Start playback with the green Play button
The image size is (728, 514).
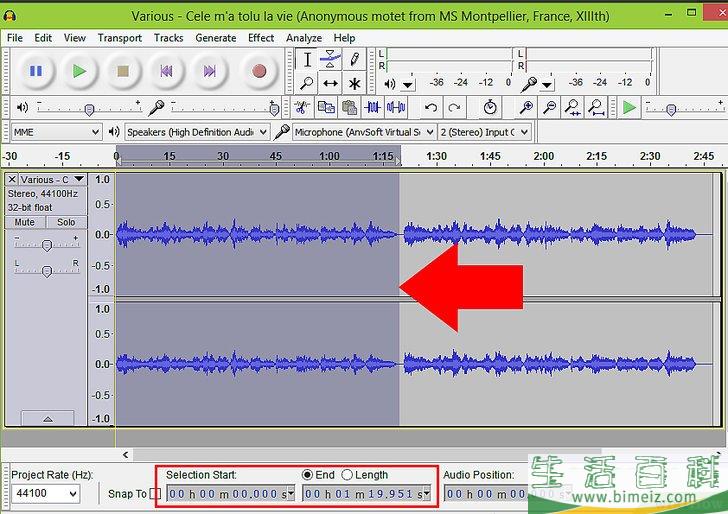pyautogui.click(x=79, y=71)
